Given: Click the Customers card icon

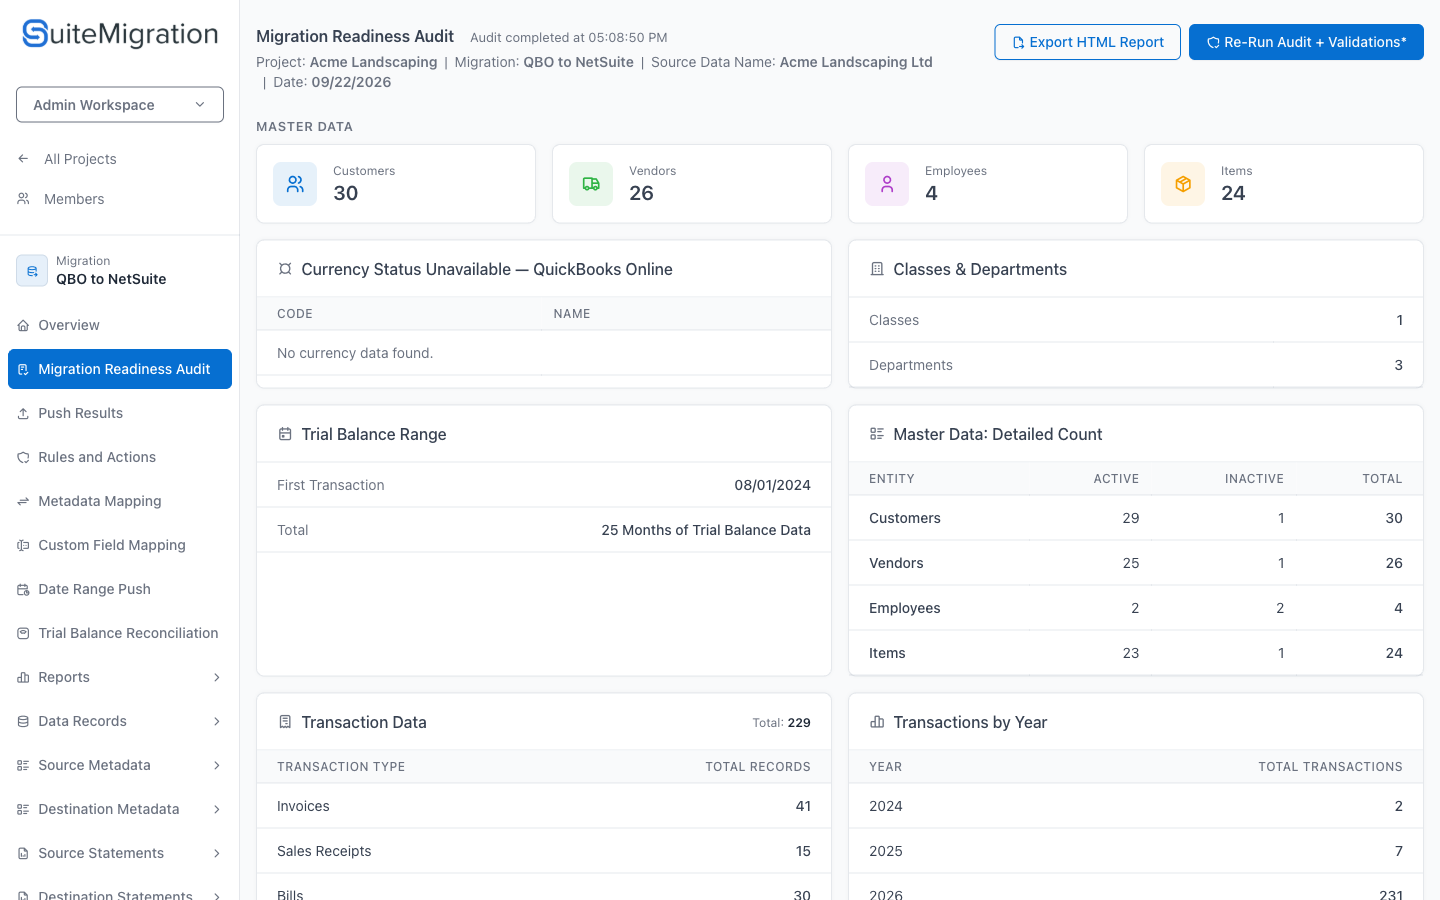Looking at the screenshot, I should pos(295,184).
